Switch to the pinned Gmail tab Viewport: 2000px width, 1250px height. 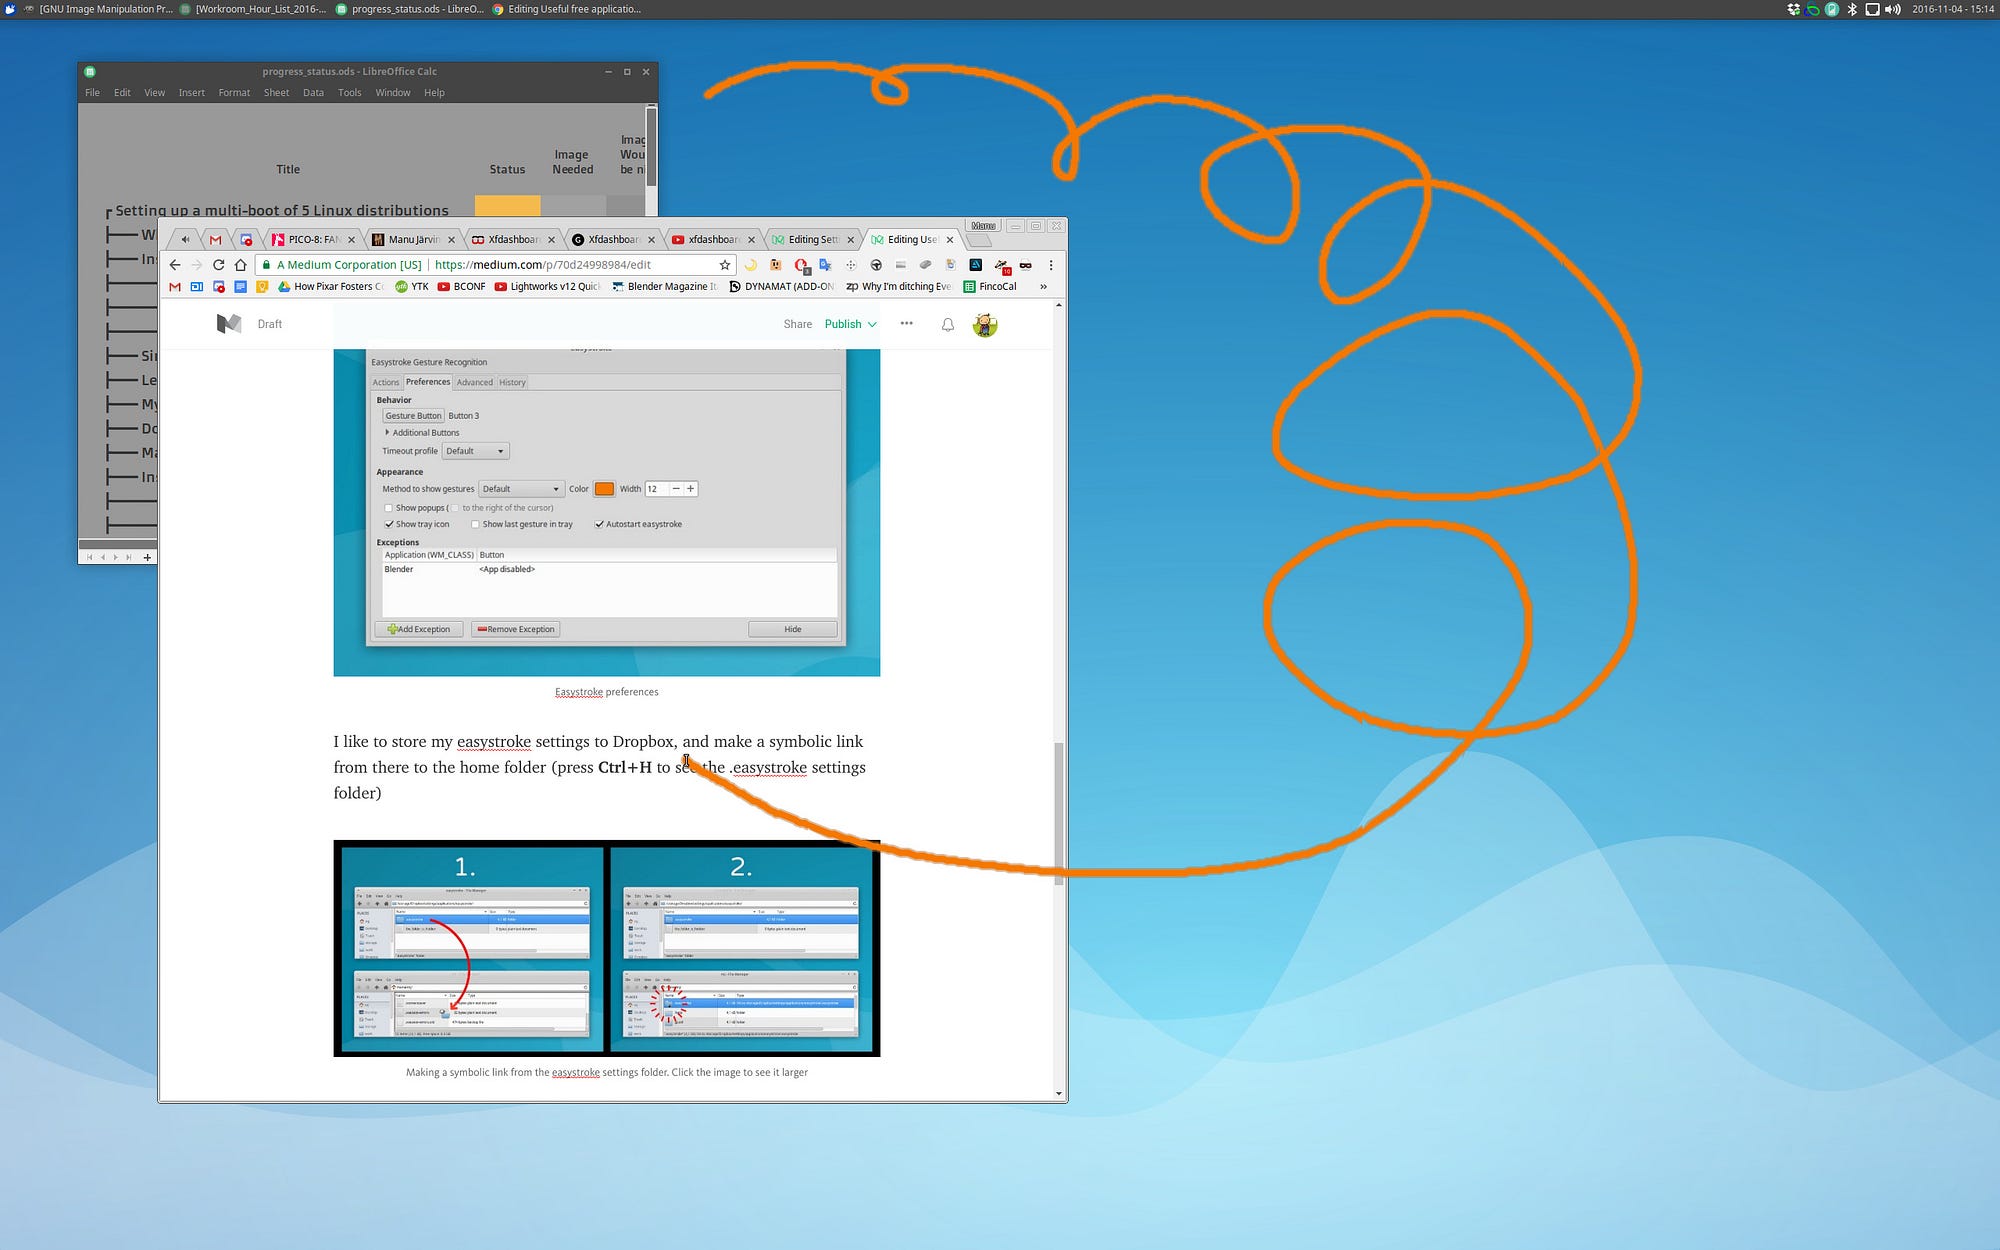[x=215, y=240]
